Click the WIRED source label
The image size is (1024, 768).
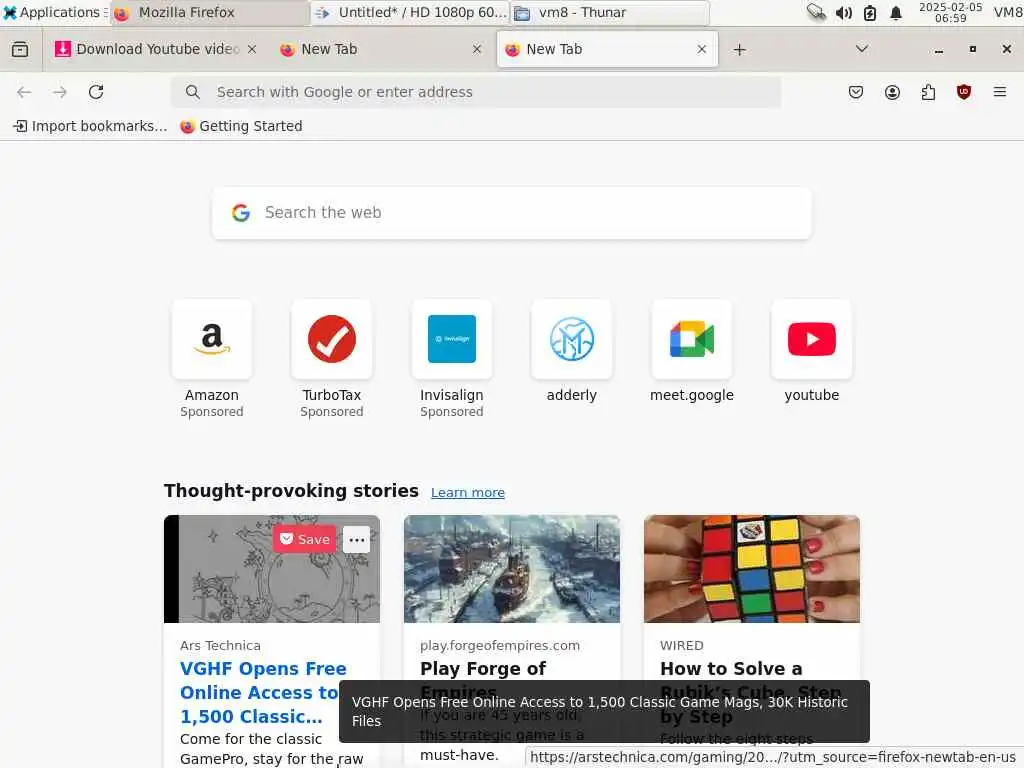click(x=682, y=645)
